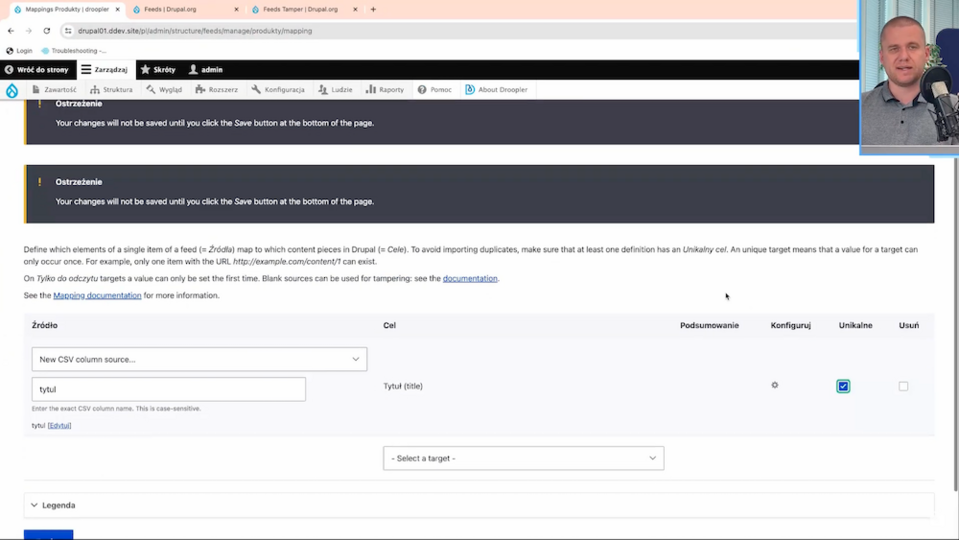Open the Troubleshooting bookmark
The height and width of the screenshot is (540, 959).
pos(73,51)
